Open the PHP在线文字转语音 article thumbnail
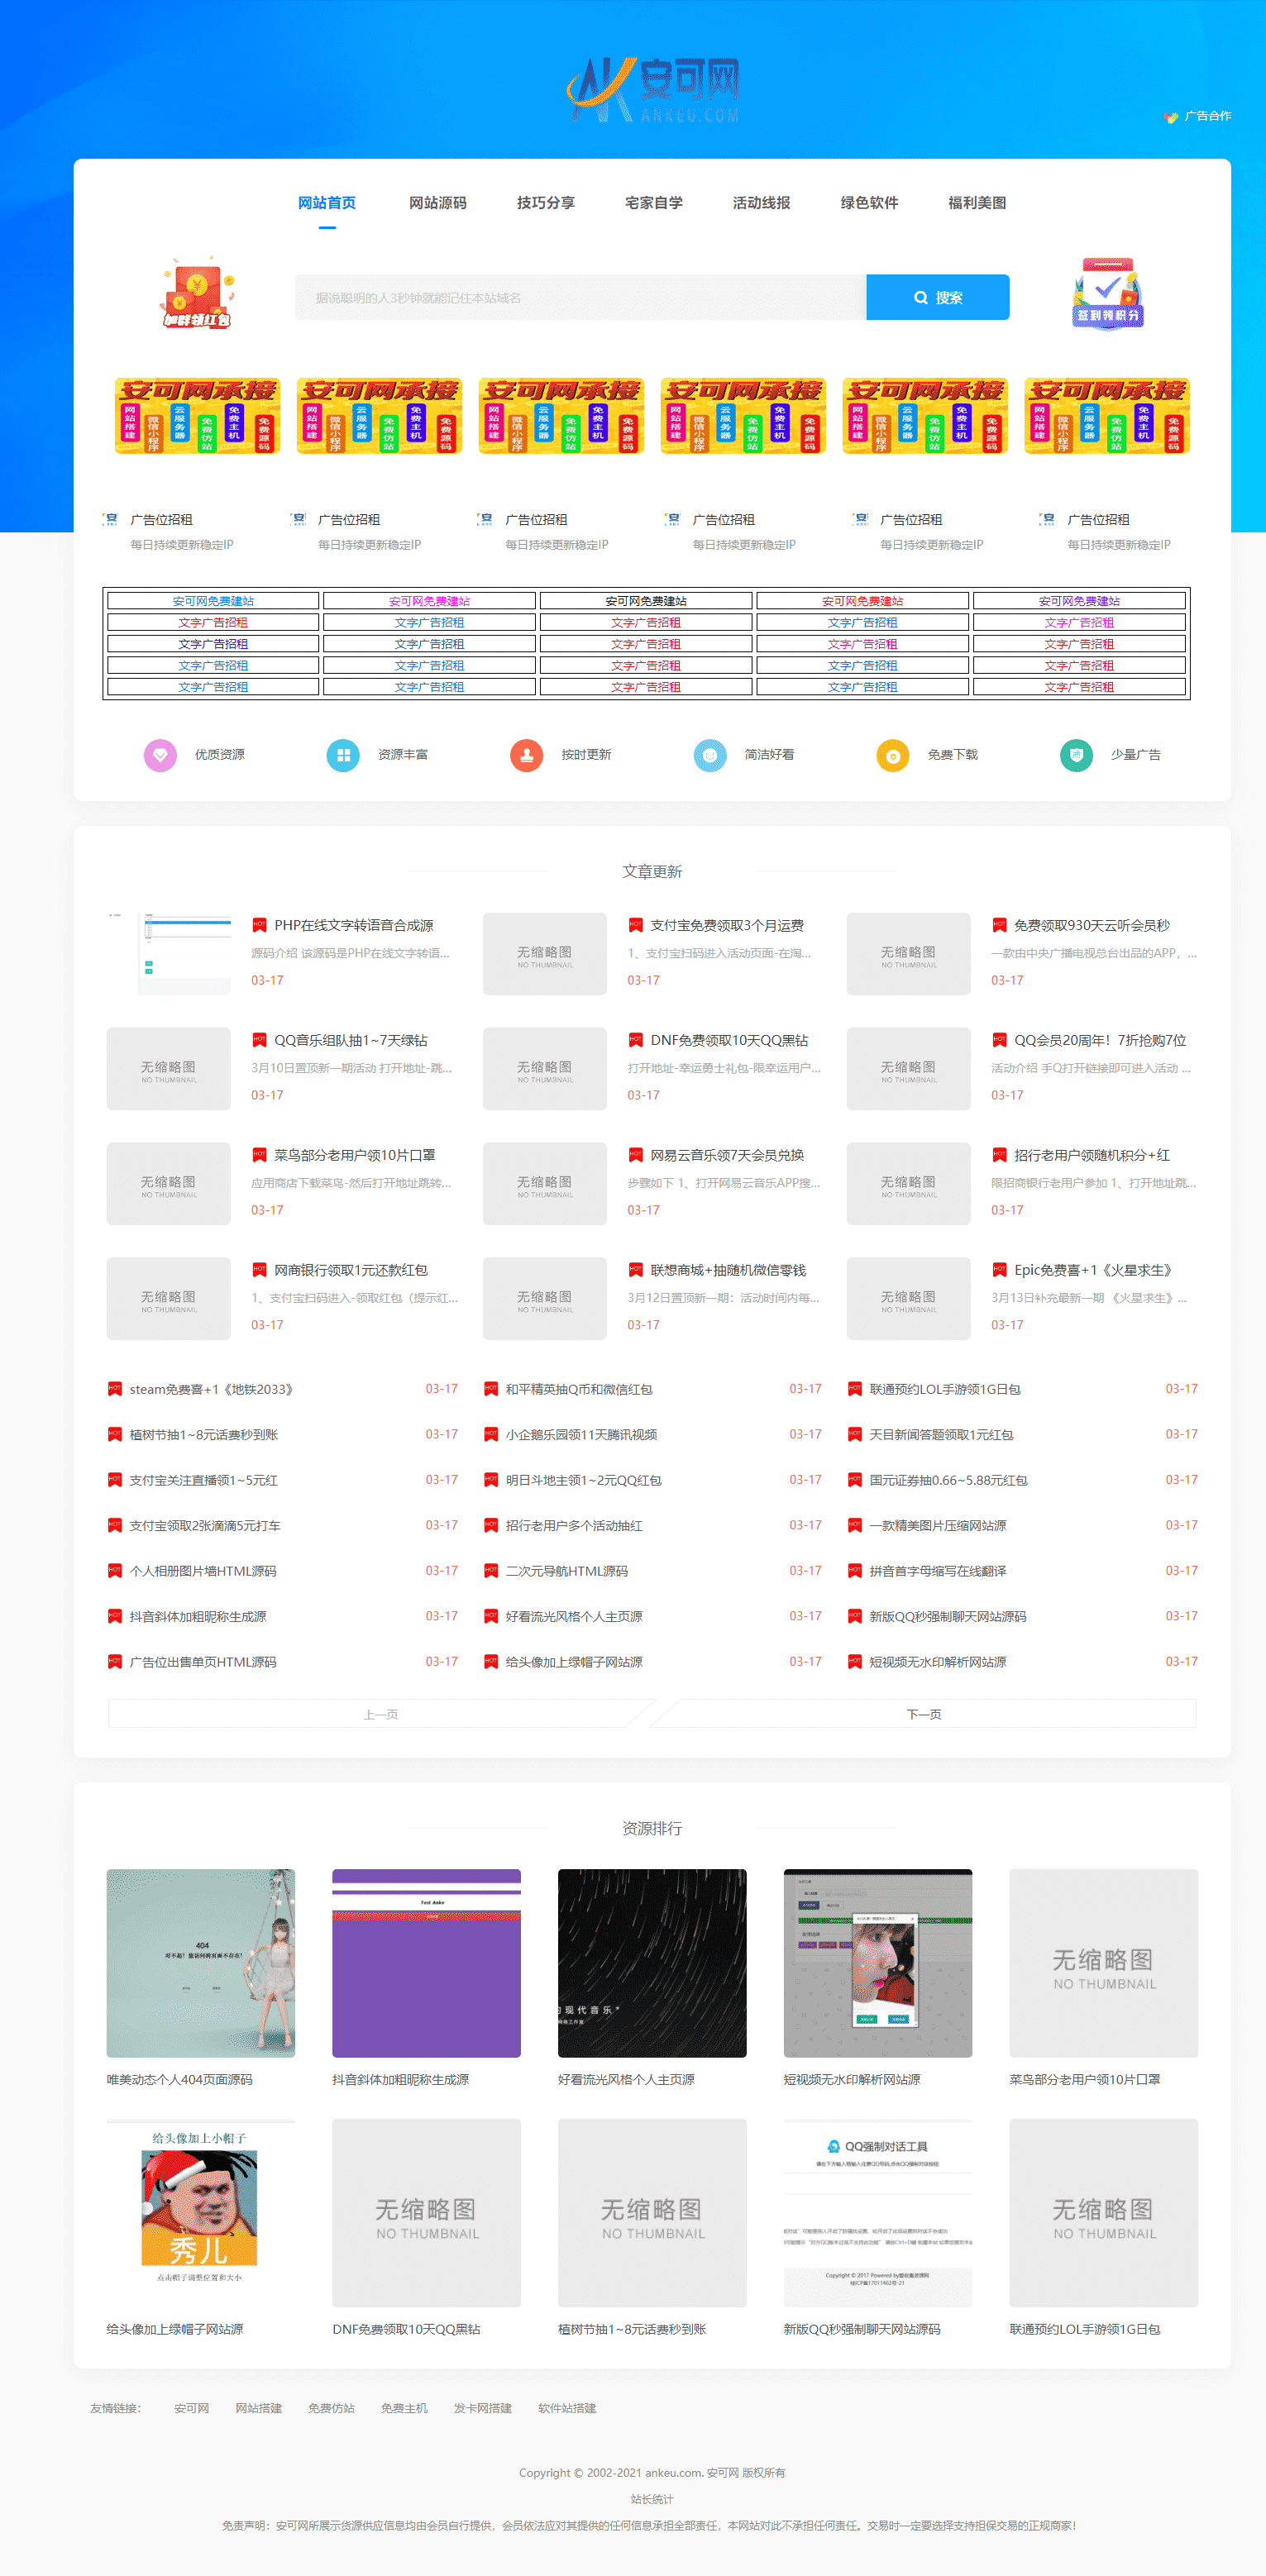Image resolution: width=1266 pixels, height=2576 pixels. tap(169, 954)
